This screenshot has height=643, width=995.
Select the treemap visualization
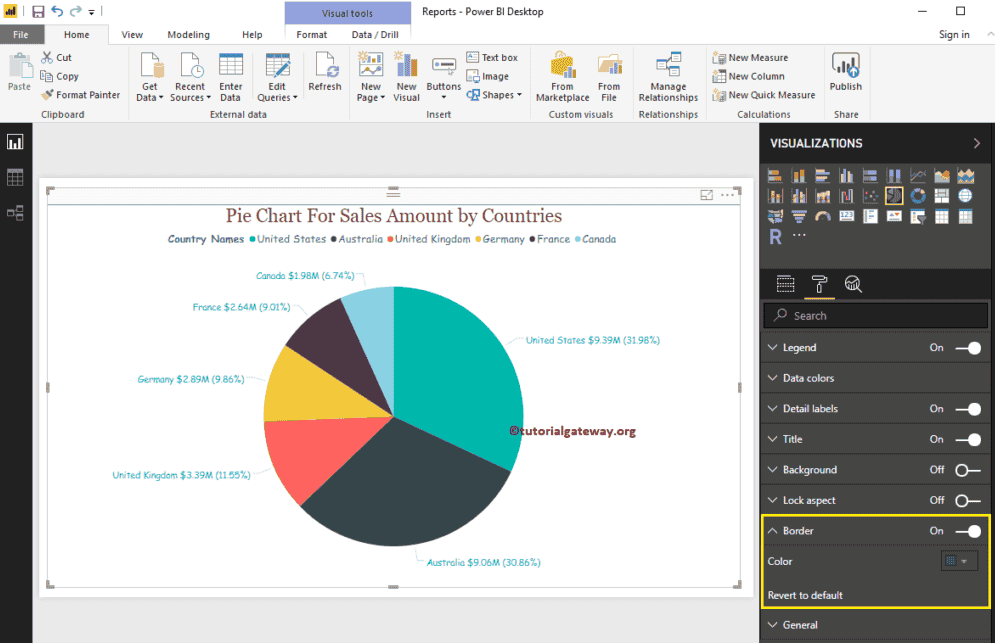pos(942,196)
